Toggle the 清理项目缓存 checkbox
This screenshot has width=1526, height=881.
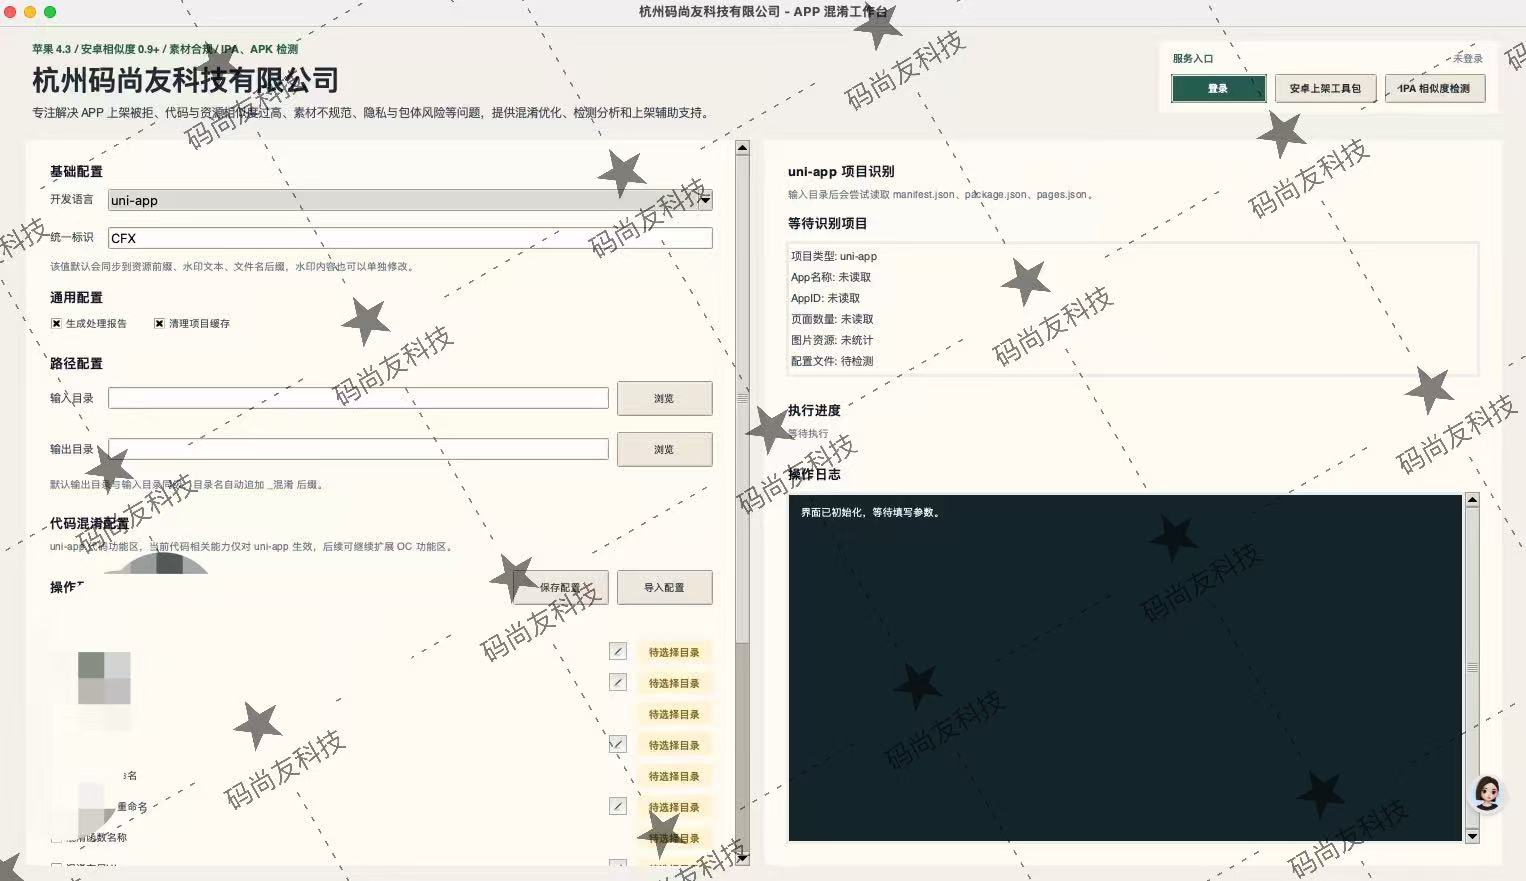159,323
